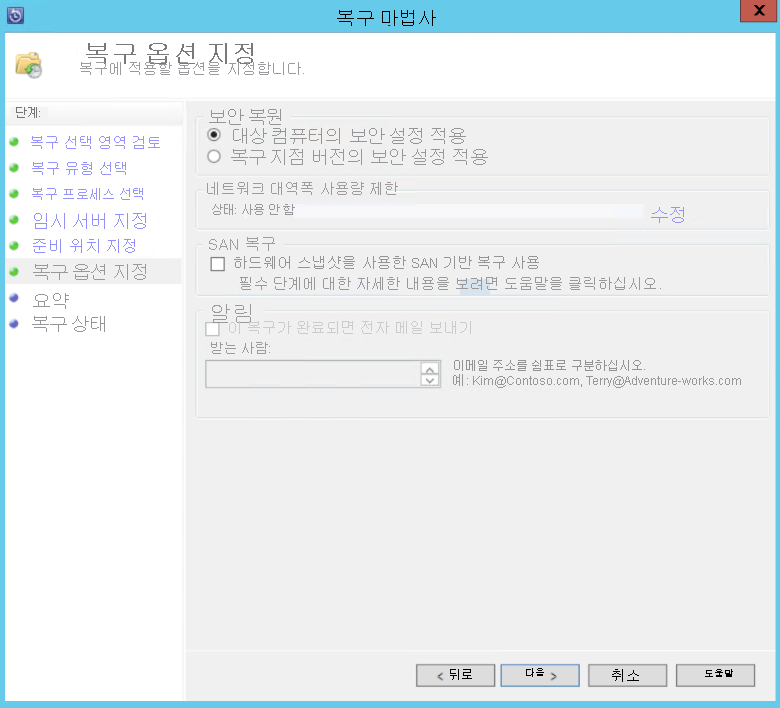Select '복구 지점 버전의 보안 설정 적용' radio button
This screenshot has height=708, width=780.
click(x=214, y=156)
